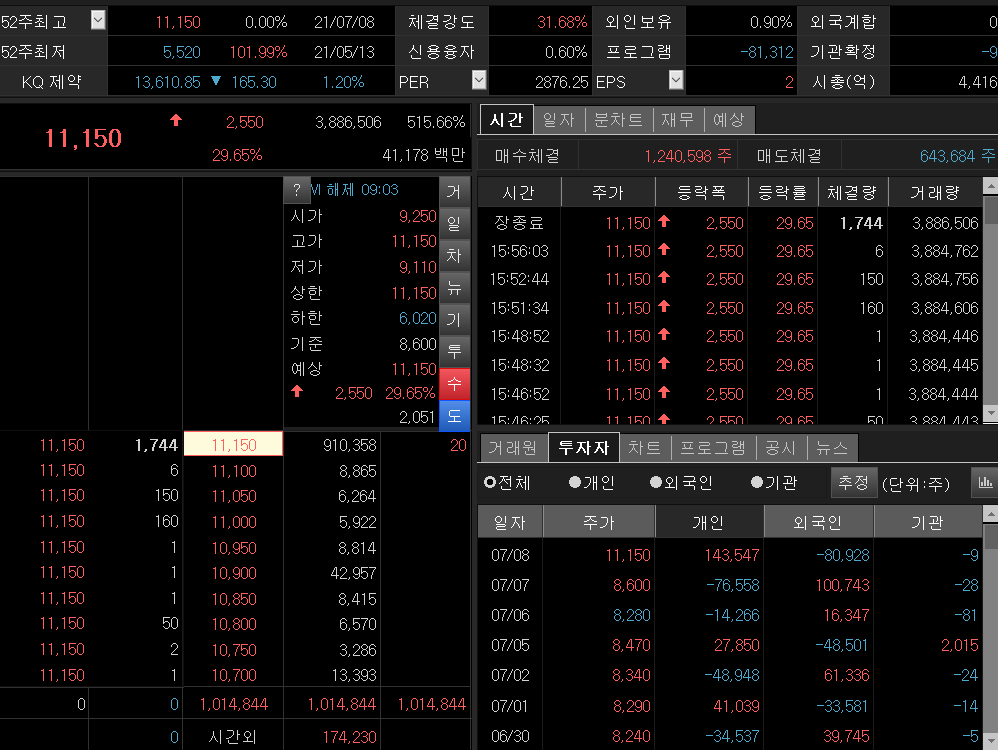The height and width of the screenshot is (750, 998).
Task: Open the 차트 tab in lower panel
Action: coord(645,448)
